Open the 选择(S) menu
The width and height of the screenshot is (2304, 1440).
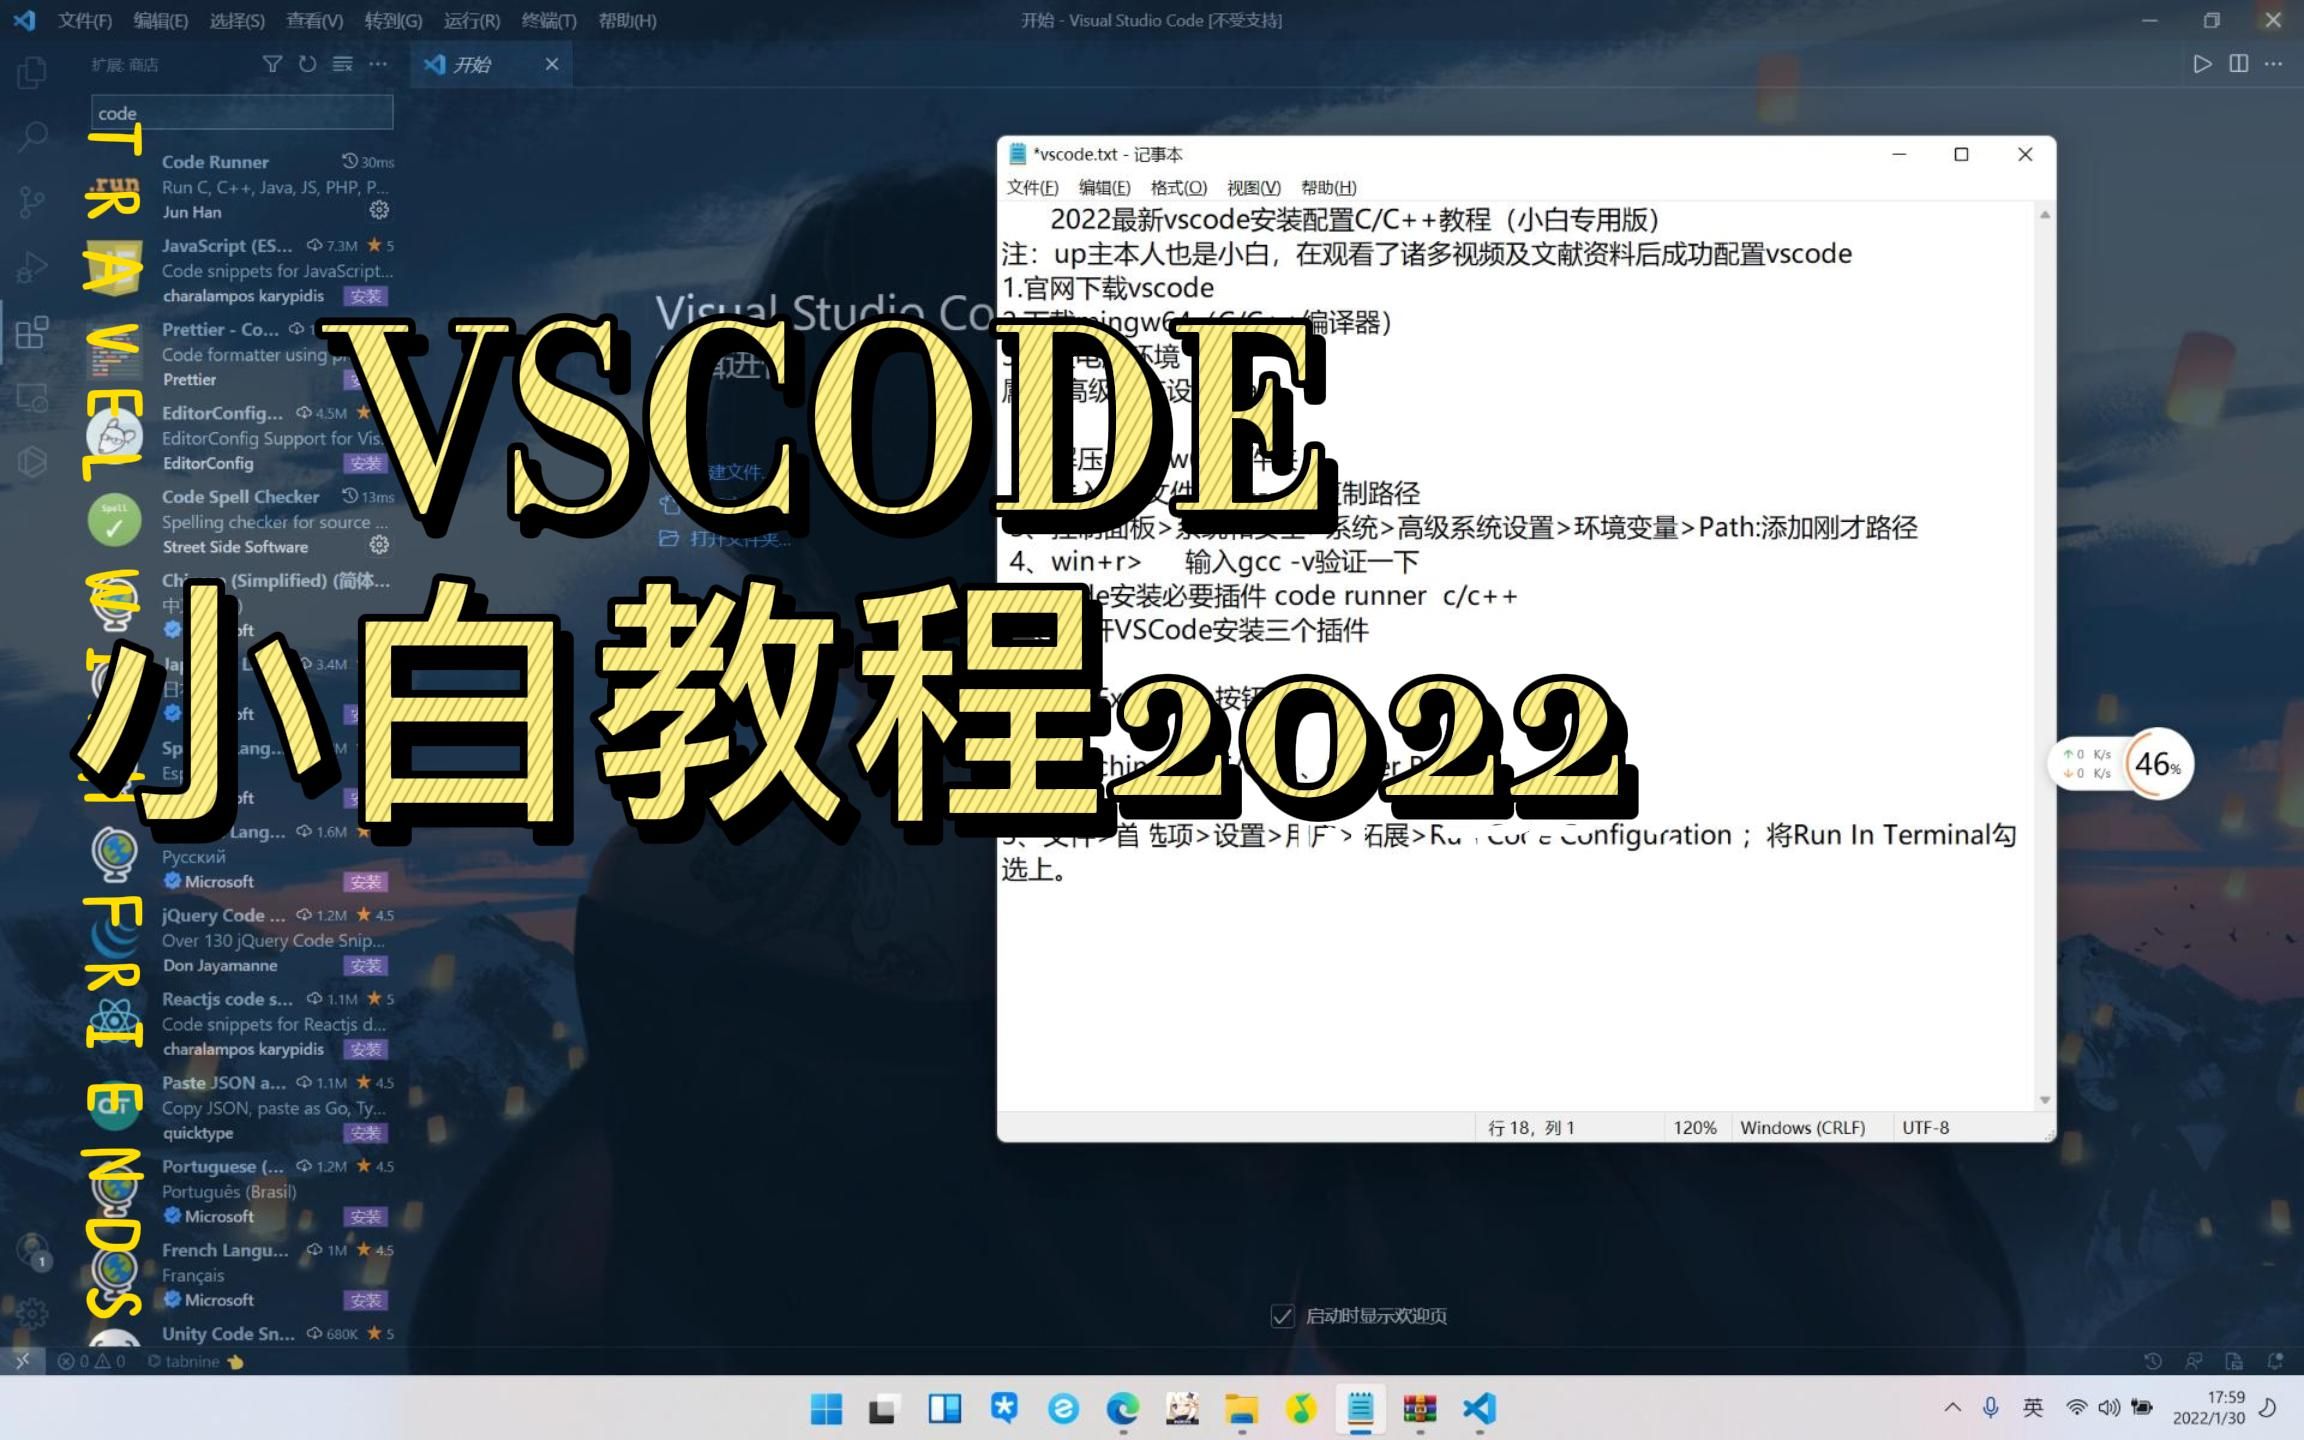(237, 20)
